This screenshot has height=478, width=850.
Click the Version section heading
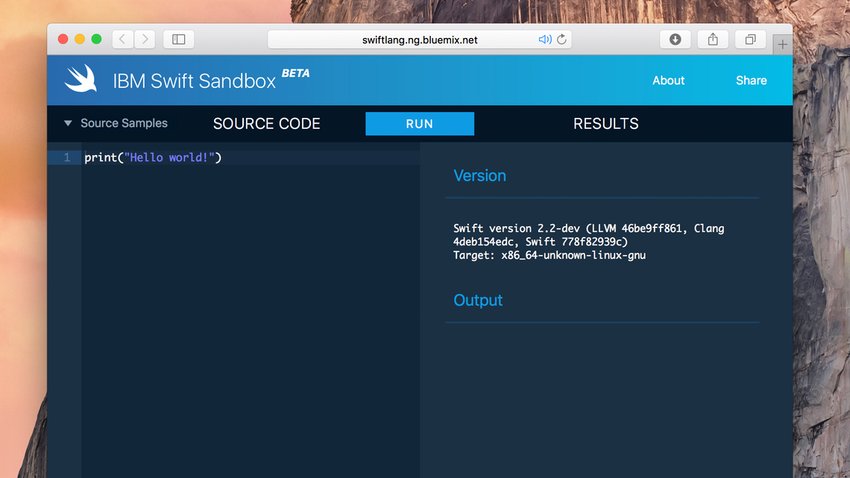pyautogui.click(x=480, y=176)
